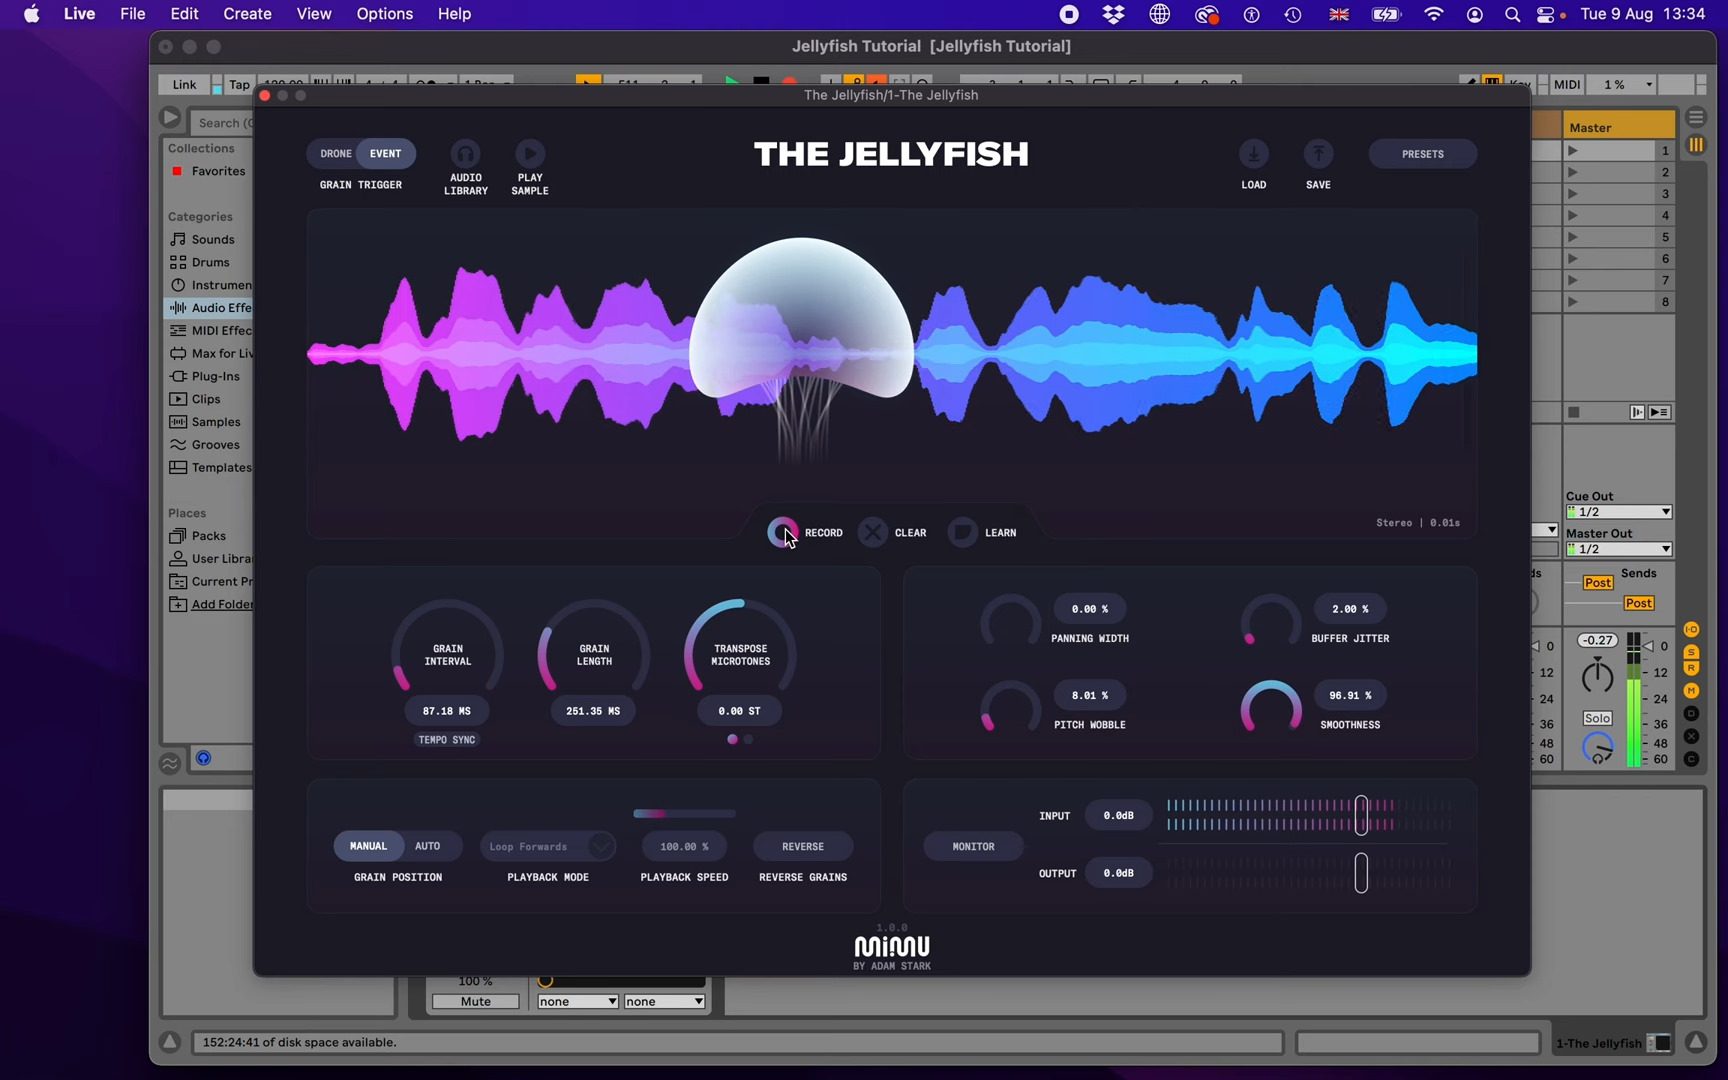This screenshot has width=1728, height=1080.
Task: Open the Help menu
Action: (454, 14)
